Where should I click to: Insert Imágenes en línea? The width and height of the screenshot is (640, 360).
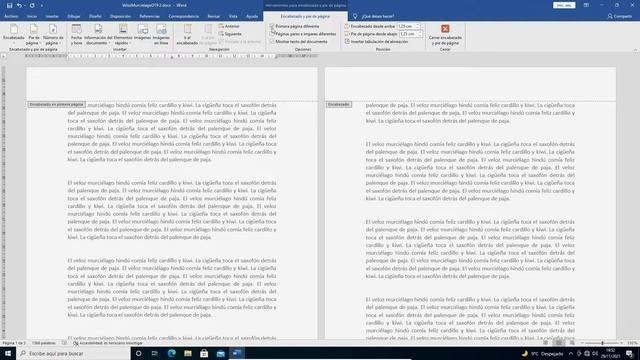161,35
